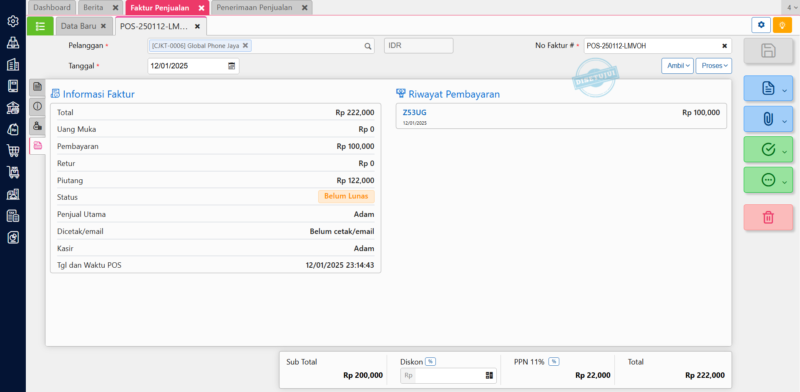Close the Data Baru sub-tab
Viewport: 800px width, 392px height.
[x=103, y=26]
